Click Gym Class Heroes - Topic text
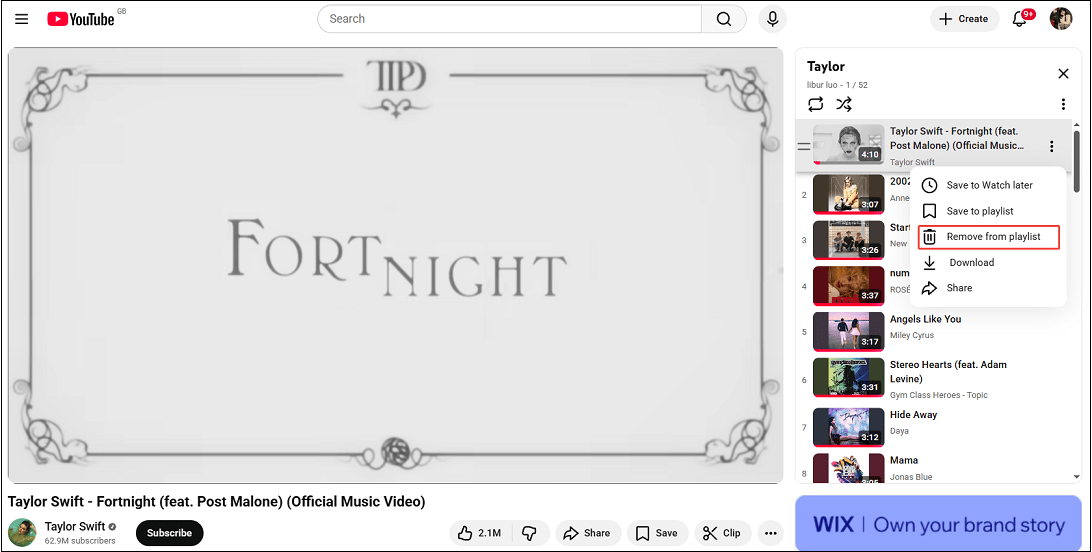The image size is (1092, 552). 938,395
